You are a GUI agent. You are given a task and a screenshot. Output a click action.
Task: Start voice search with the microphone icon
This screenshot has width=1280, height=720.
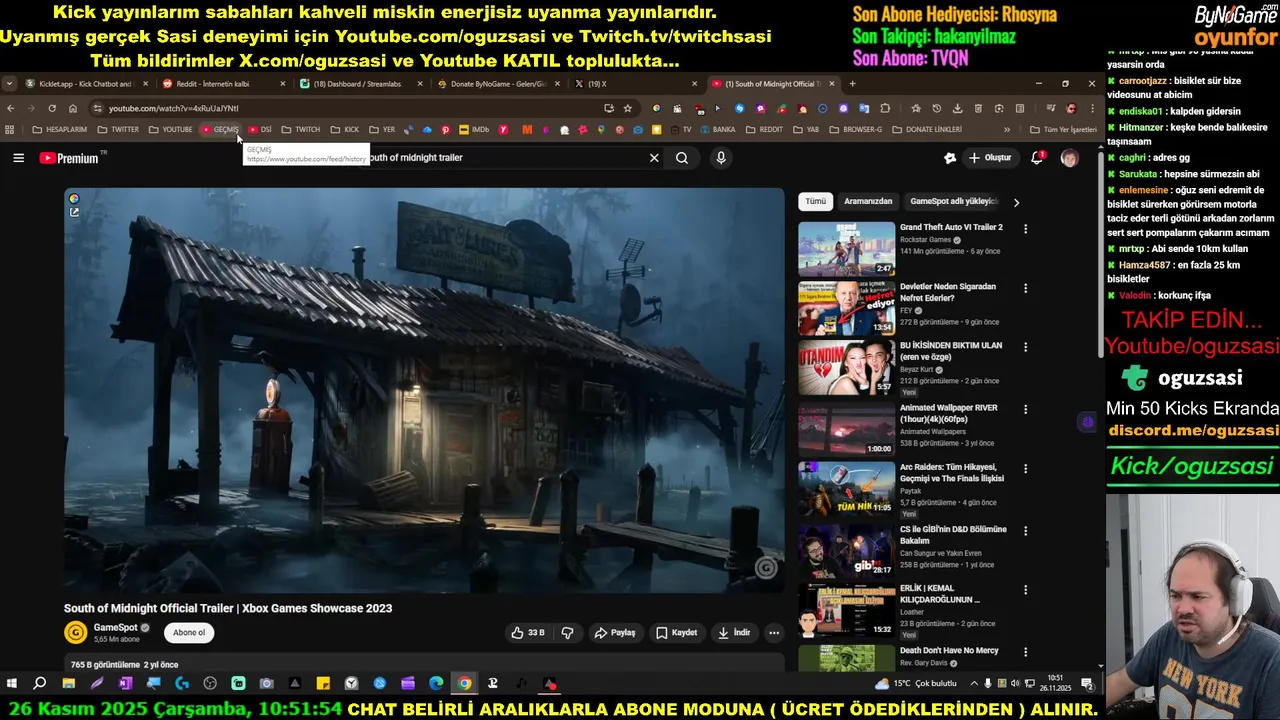721,158
